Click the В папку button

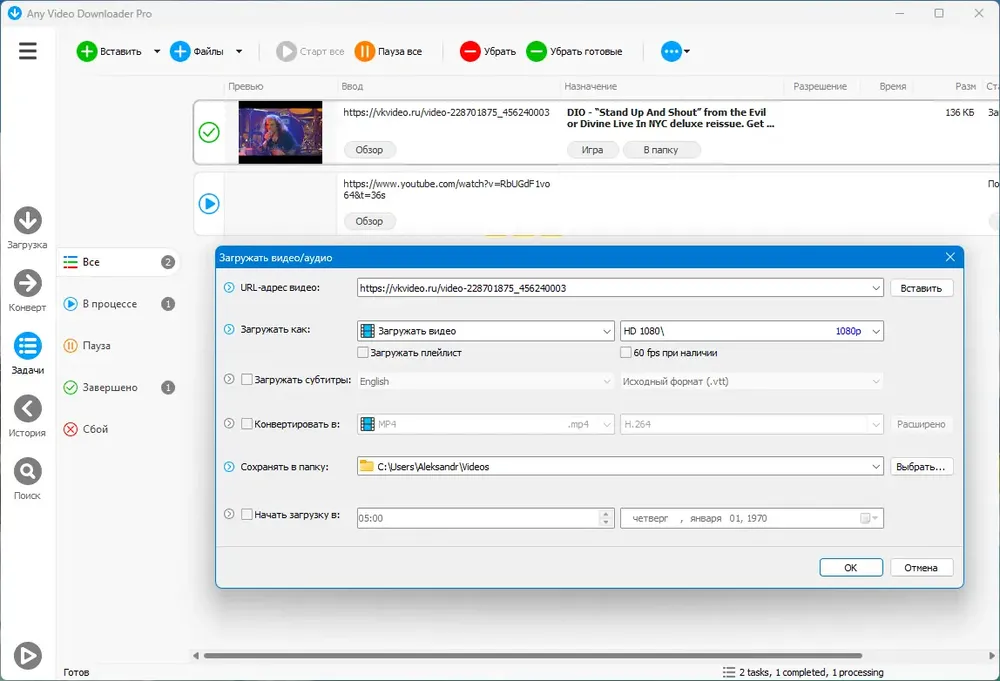click(661, 150)
